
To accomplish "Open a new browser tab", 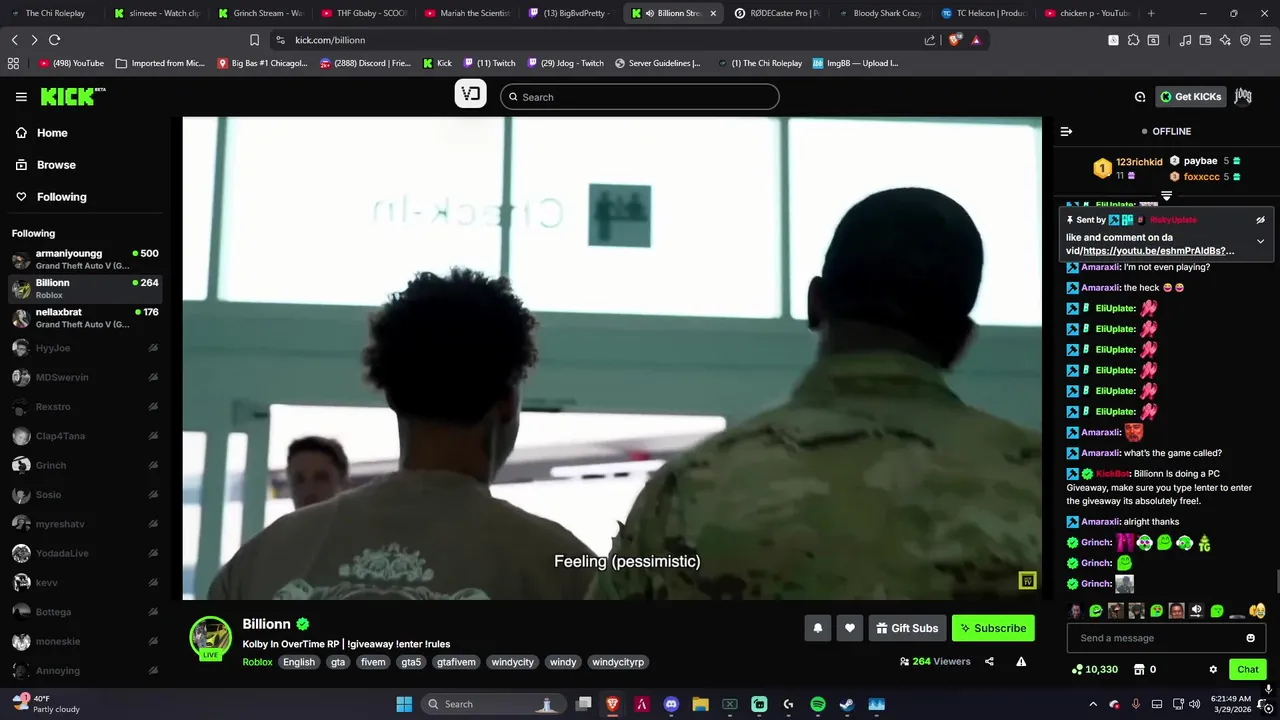I will coord(1151,13).
